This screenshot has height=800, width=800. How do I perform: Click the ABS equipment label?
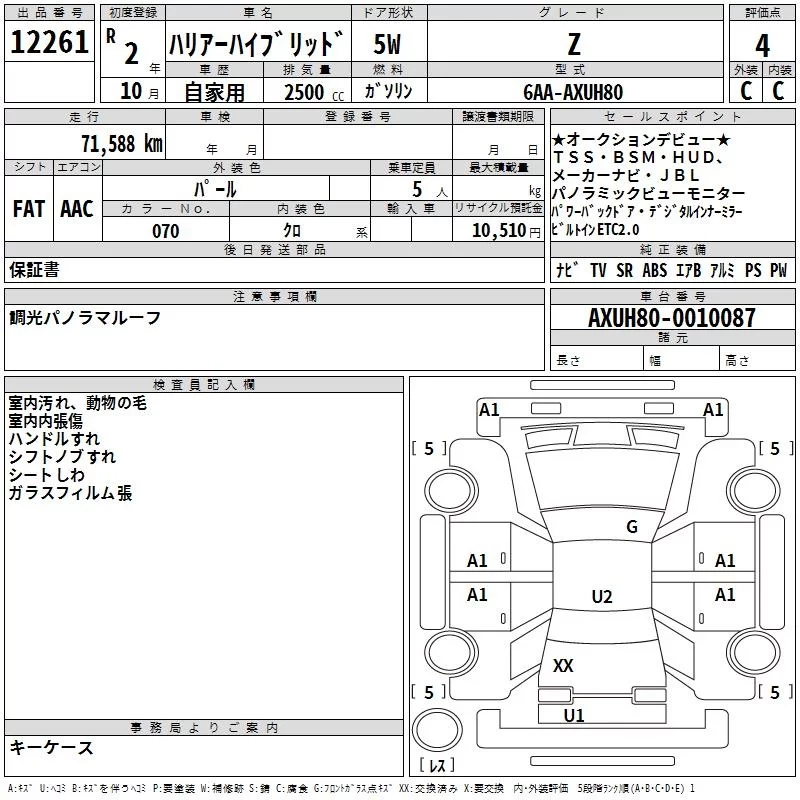coord(655,270)
